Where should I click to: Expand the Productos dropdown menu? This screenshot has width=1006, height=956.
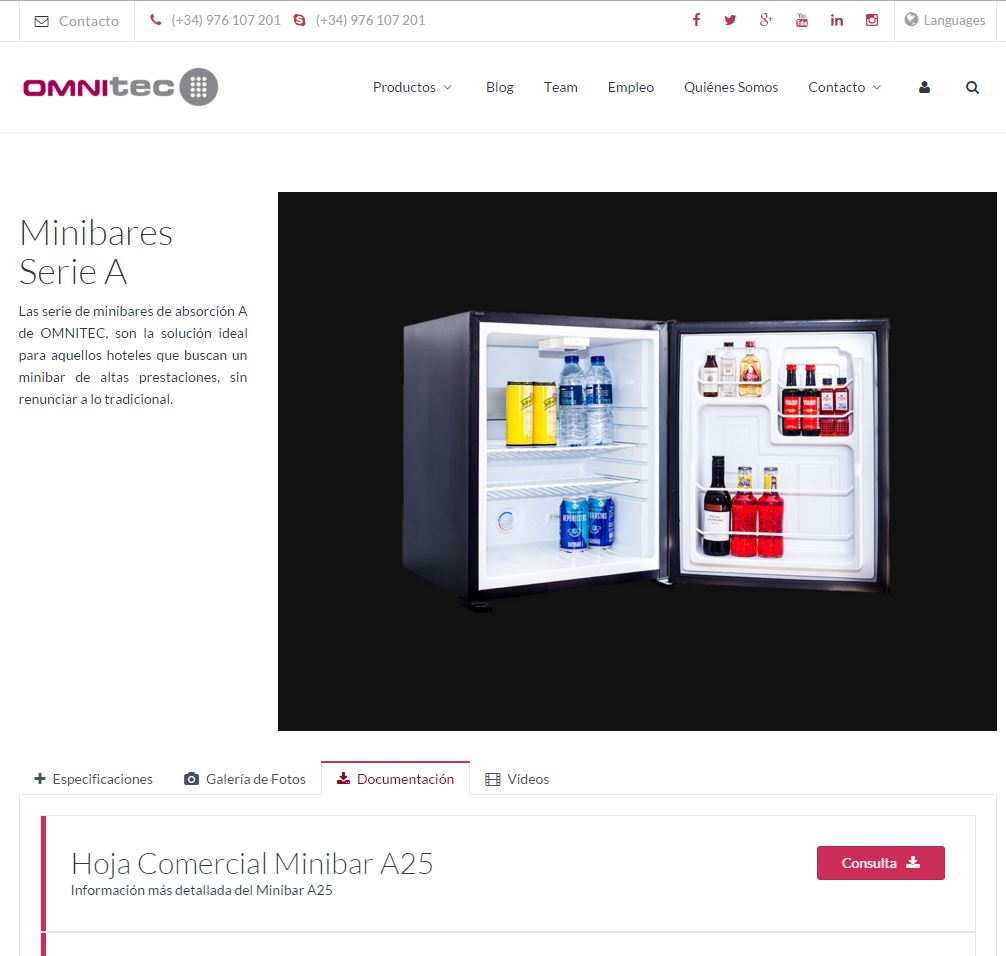click(412, 87)
